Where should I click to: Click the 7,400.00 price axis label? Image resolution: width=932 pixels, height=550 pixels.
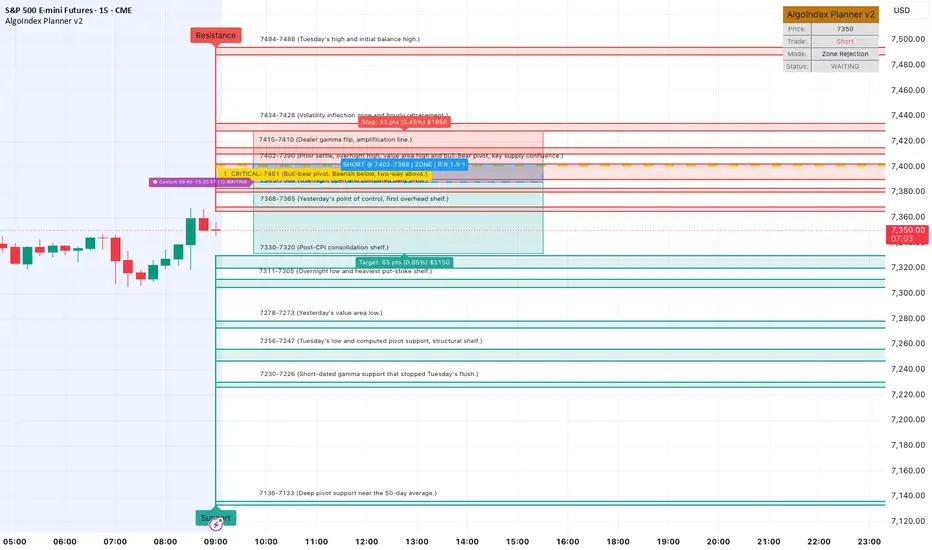908,166
